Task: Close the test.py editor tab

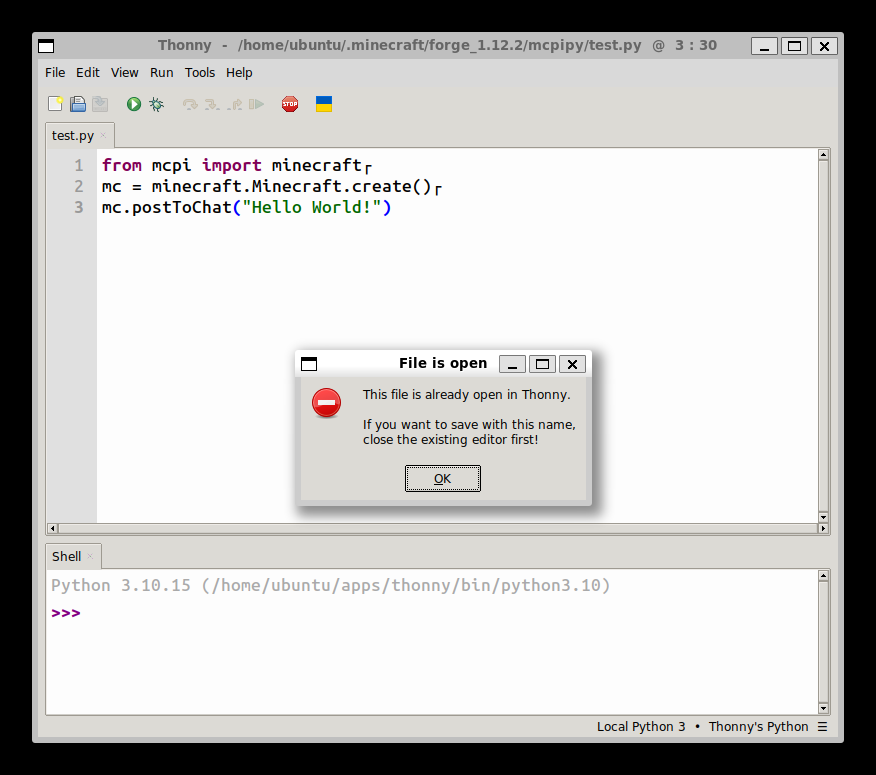Action: pyautogui.click(x=103, y=135)
